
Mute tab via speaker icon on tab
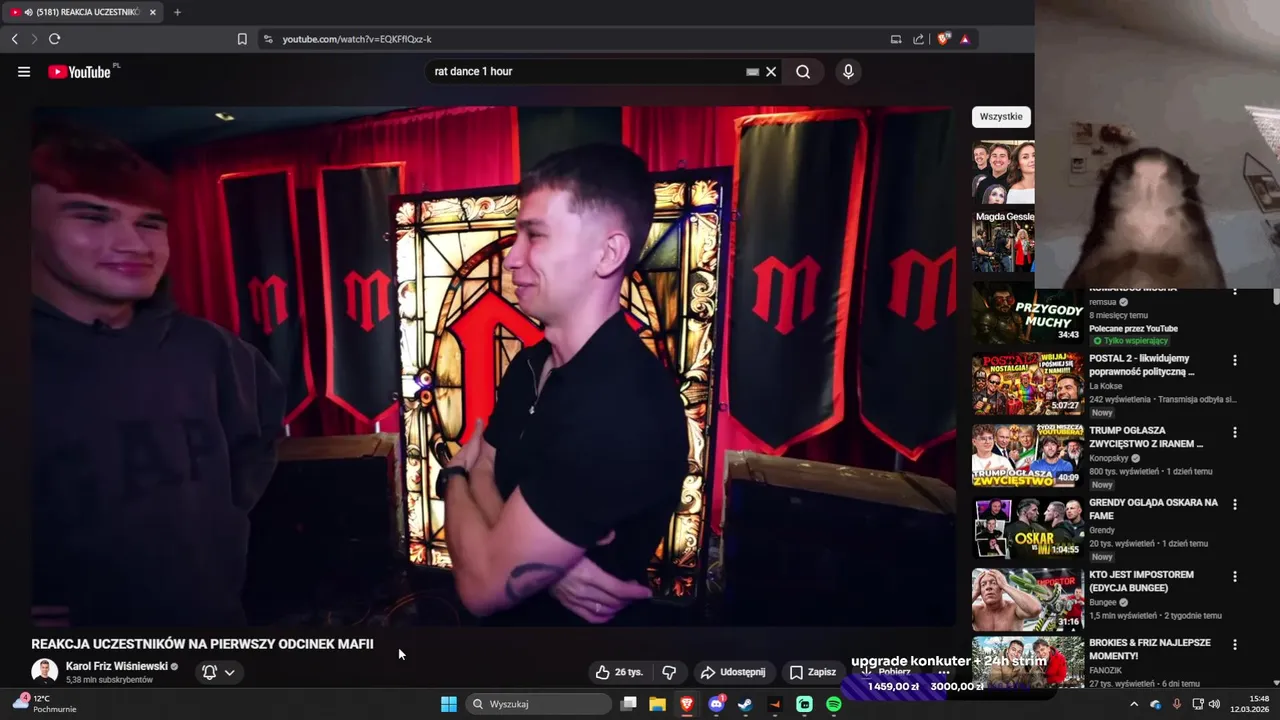tap(28, 12)
